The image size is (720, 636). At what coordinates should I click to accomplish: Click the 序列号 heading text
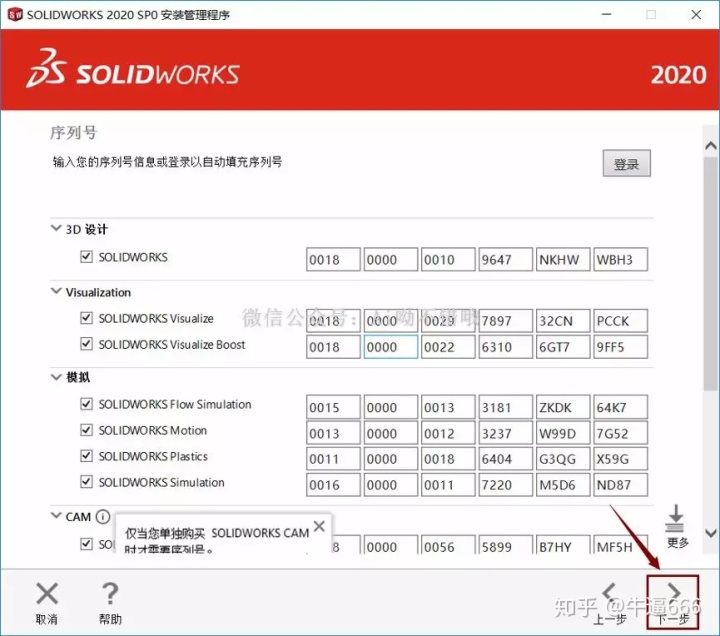pyautogui.click(x=73, y=133)
